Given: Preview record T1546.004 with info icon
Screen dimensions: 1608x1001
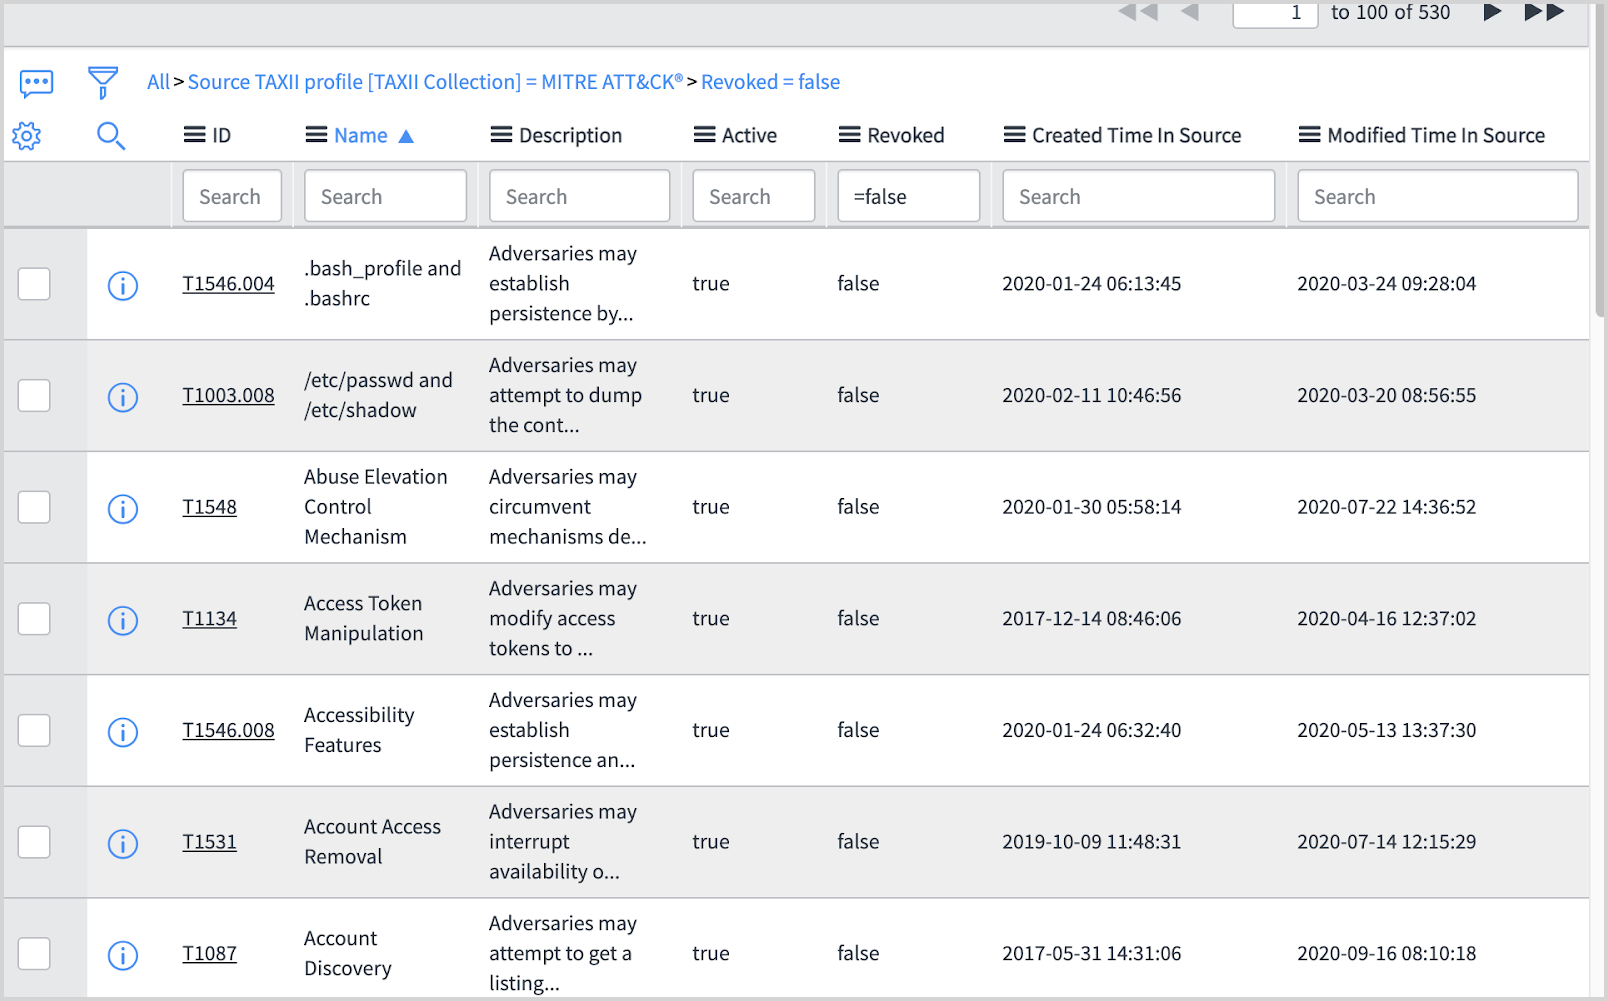Looking at the screenshot, I should (123, 286).
